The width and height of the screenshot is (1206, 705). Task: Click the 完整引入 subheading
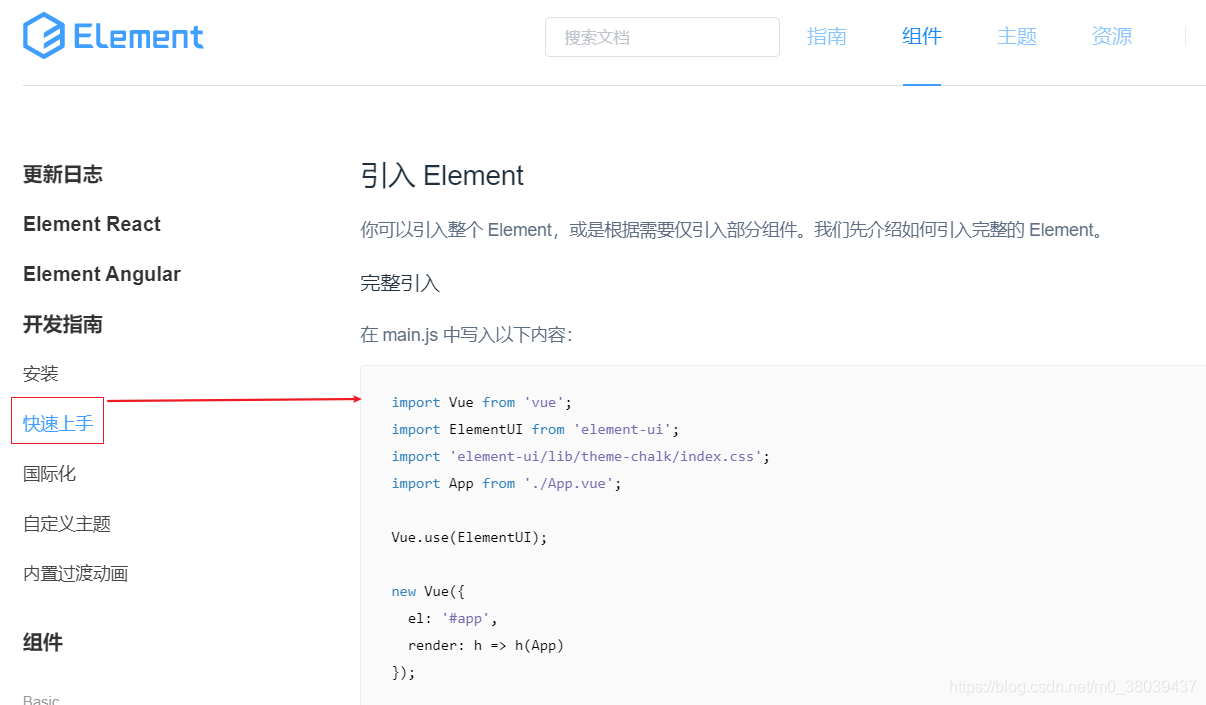[x=400, y=283]
